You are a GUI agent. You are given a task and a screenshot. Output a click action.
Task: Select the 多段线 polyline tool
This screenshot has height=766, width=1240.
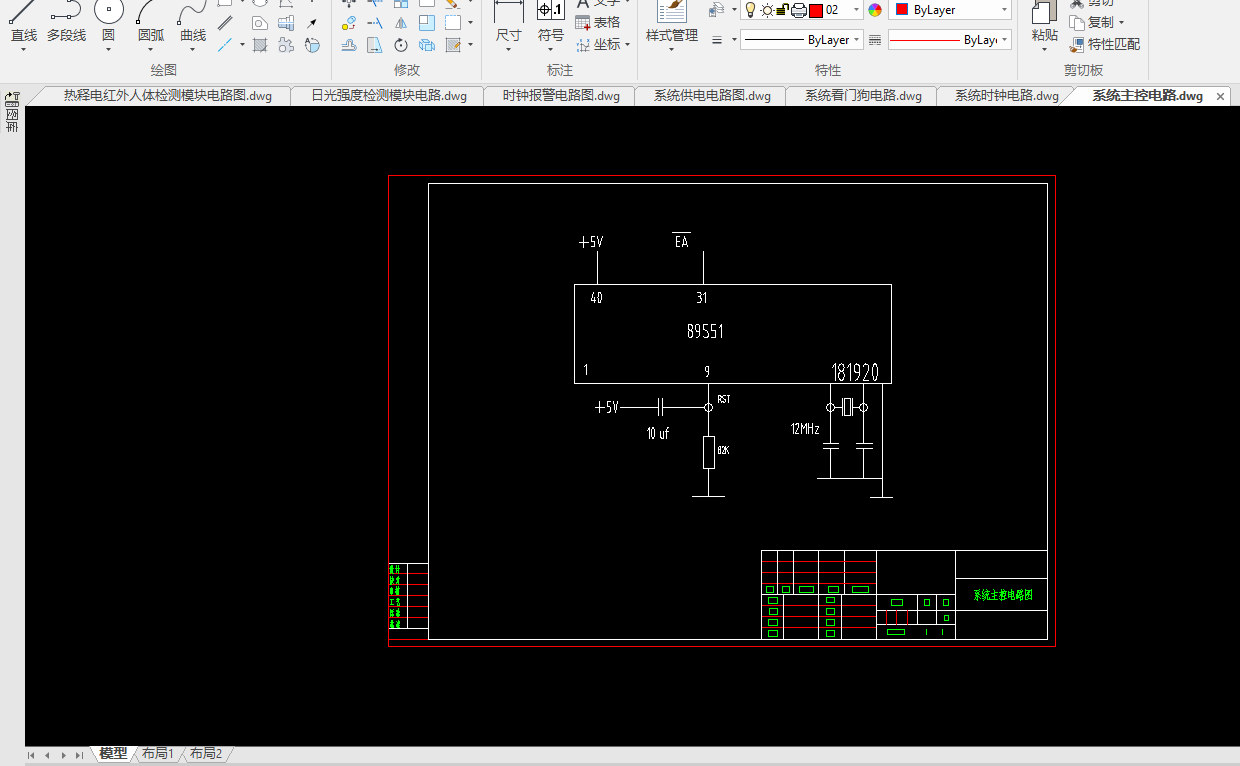point(66,20)
